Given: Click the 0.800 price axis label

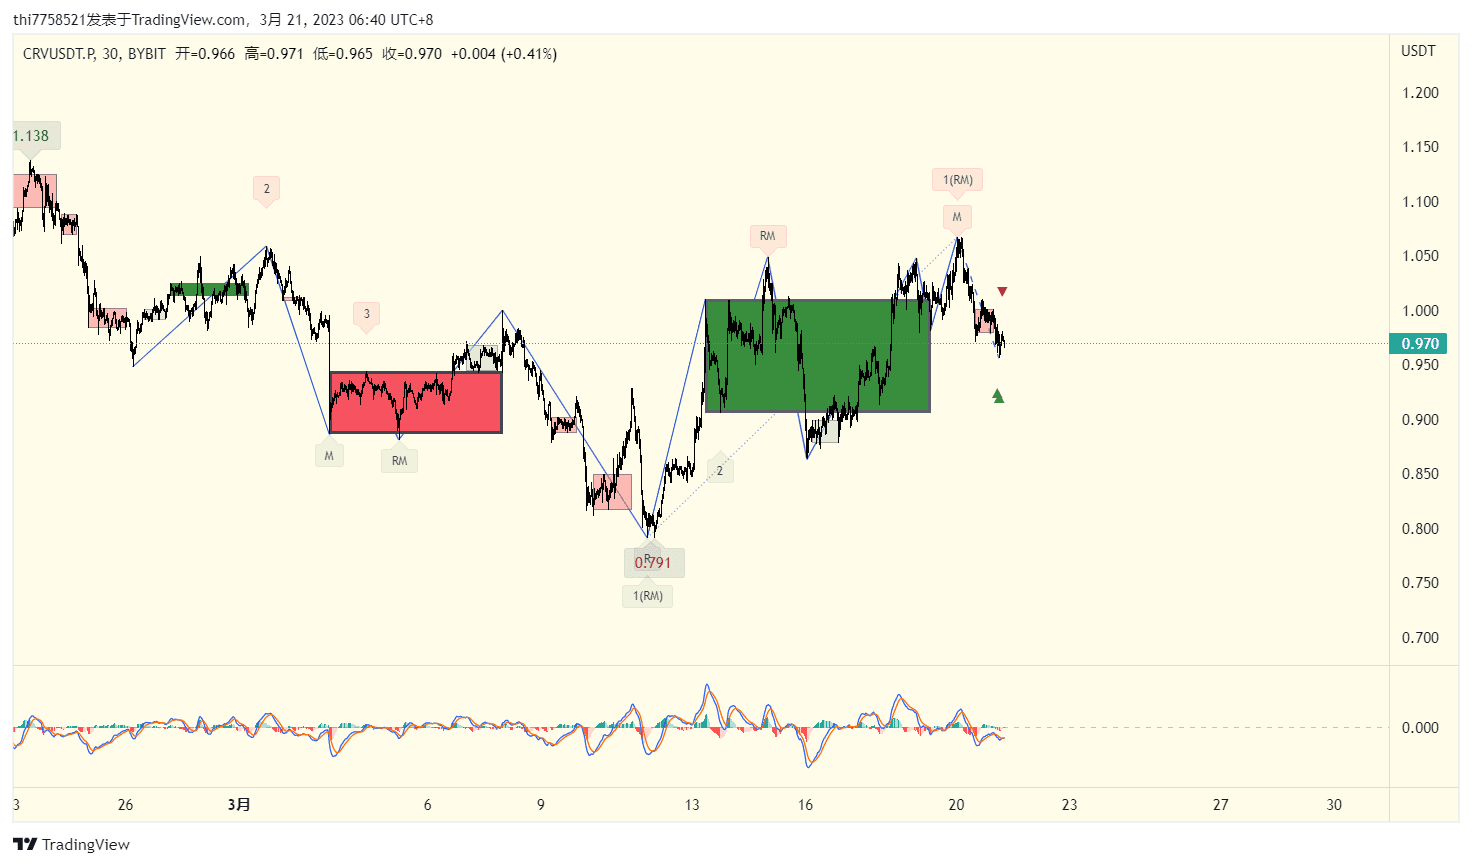Looking at the screenshot, I should [x=1420, y=529].
